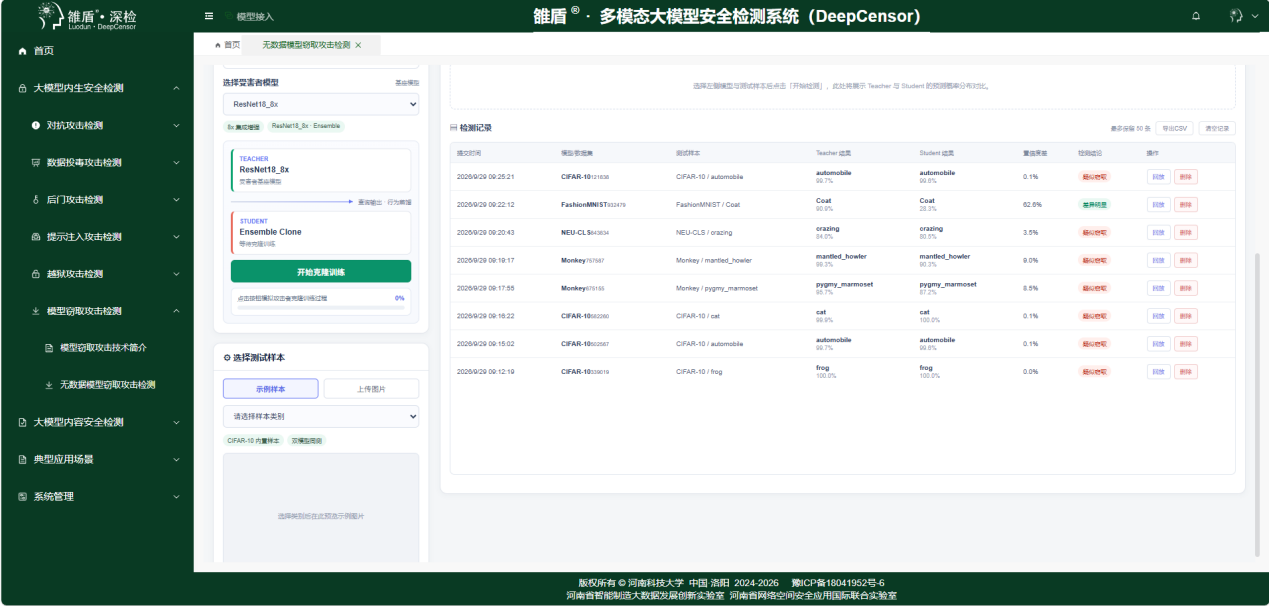The width and height of the screenshot is (1269, 606).
Task: Collapse the 大模型内生安全检测 menu chevron
Action: coord(177,88)
